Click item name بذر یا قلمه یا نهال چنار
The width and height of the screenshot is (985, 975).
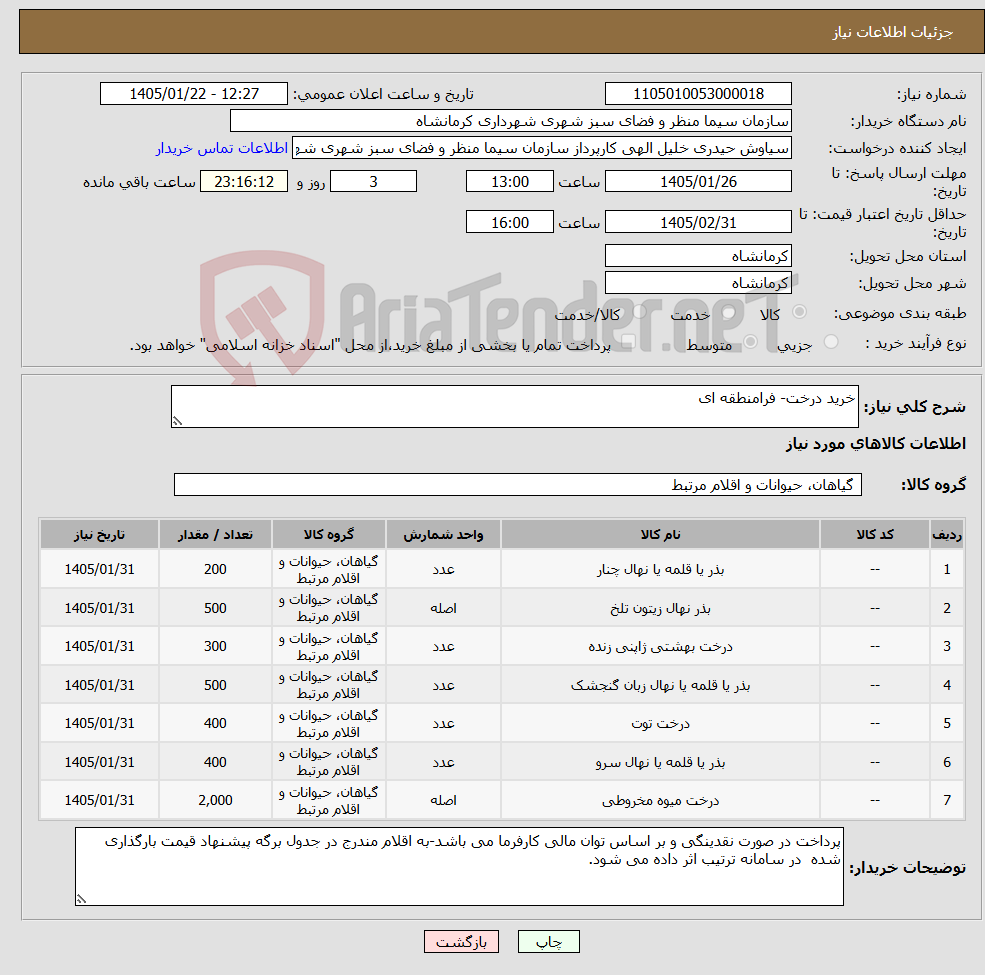(x=660, y=569)
